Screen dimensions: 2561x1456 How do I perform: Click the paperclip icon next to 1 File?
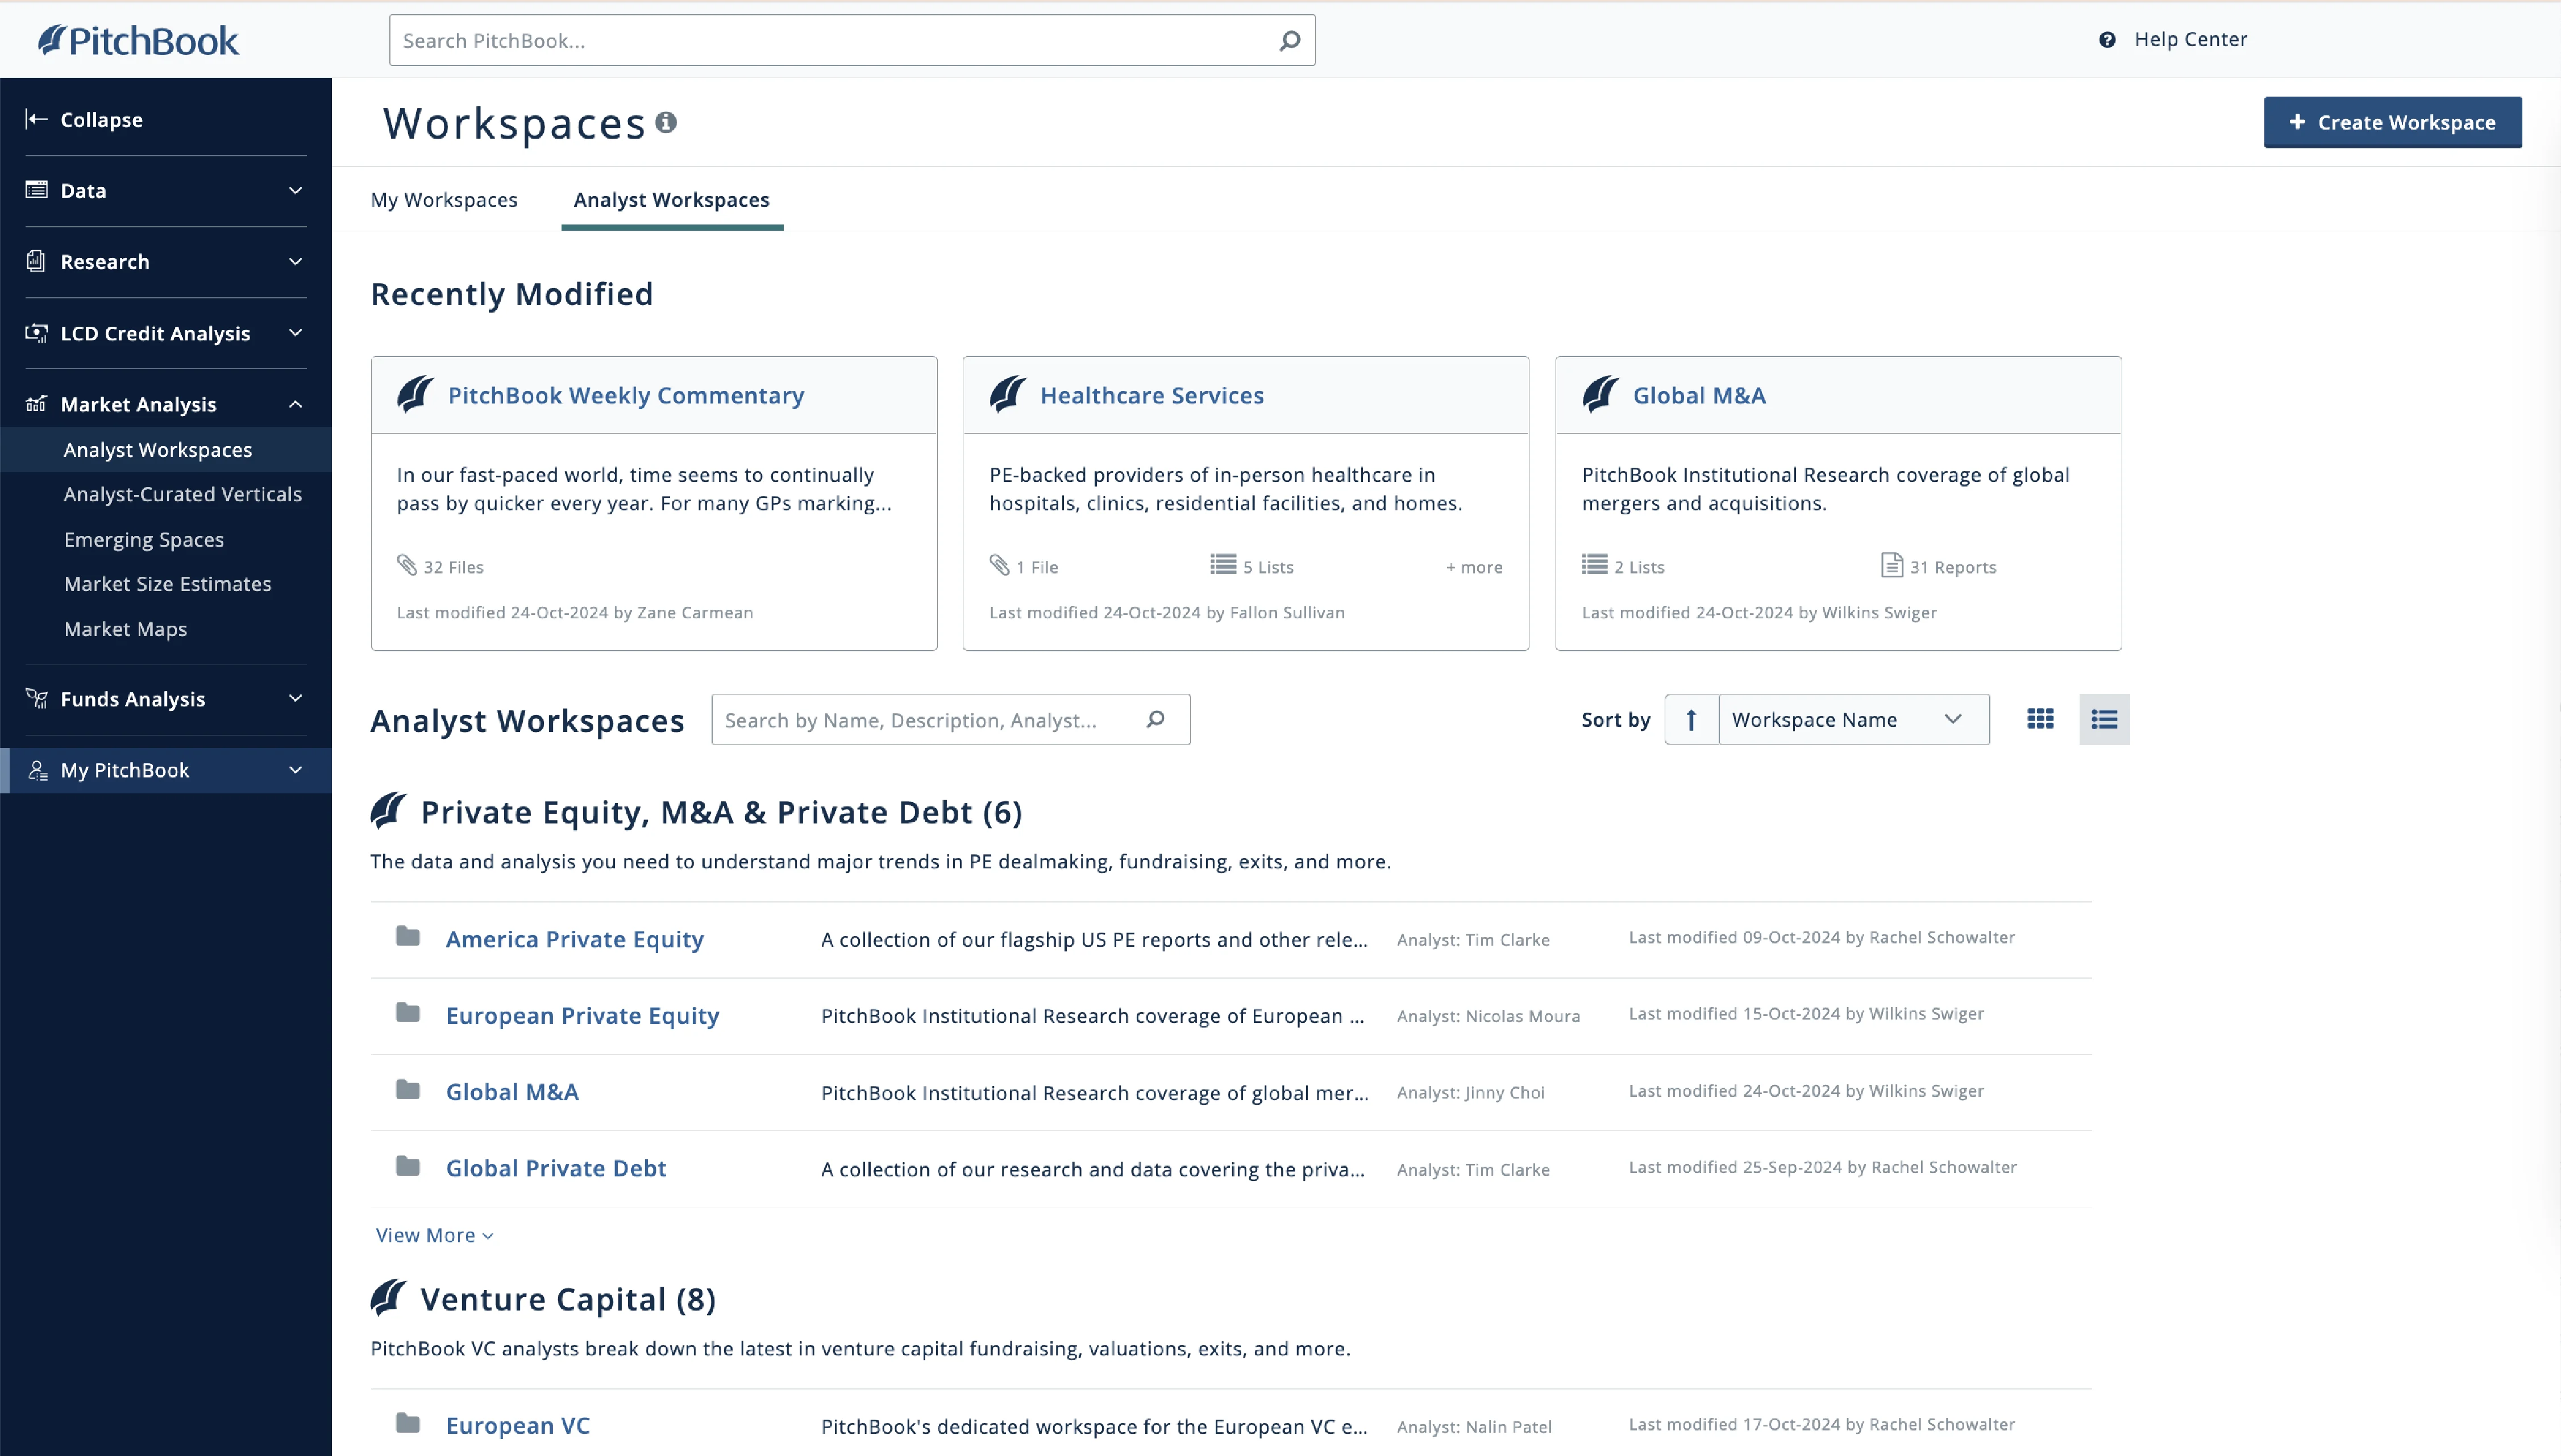point(999,565)
